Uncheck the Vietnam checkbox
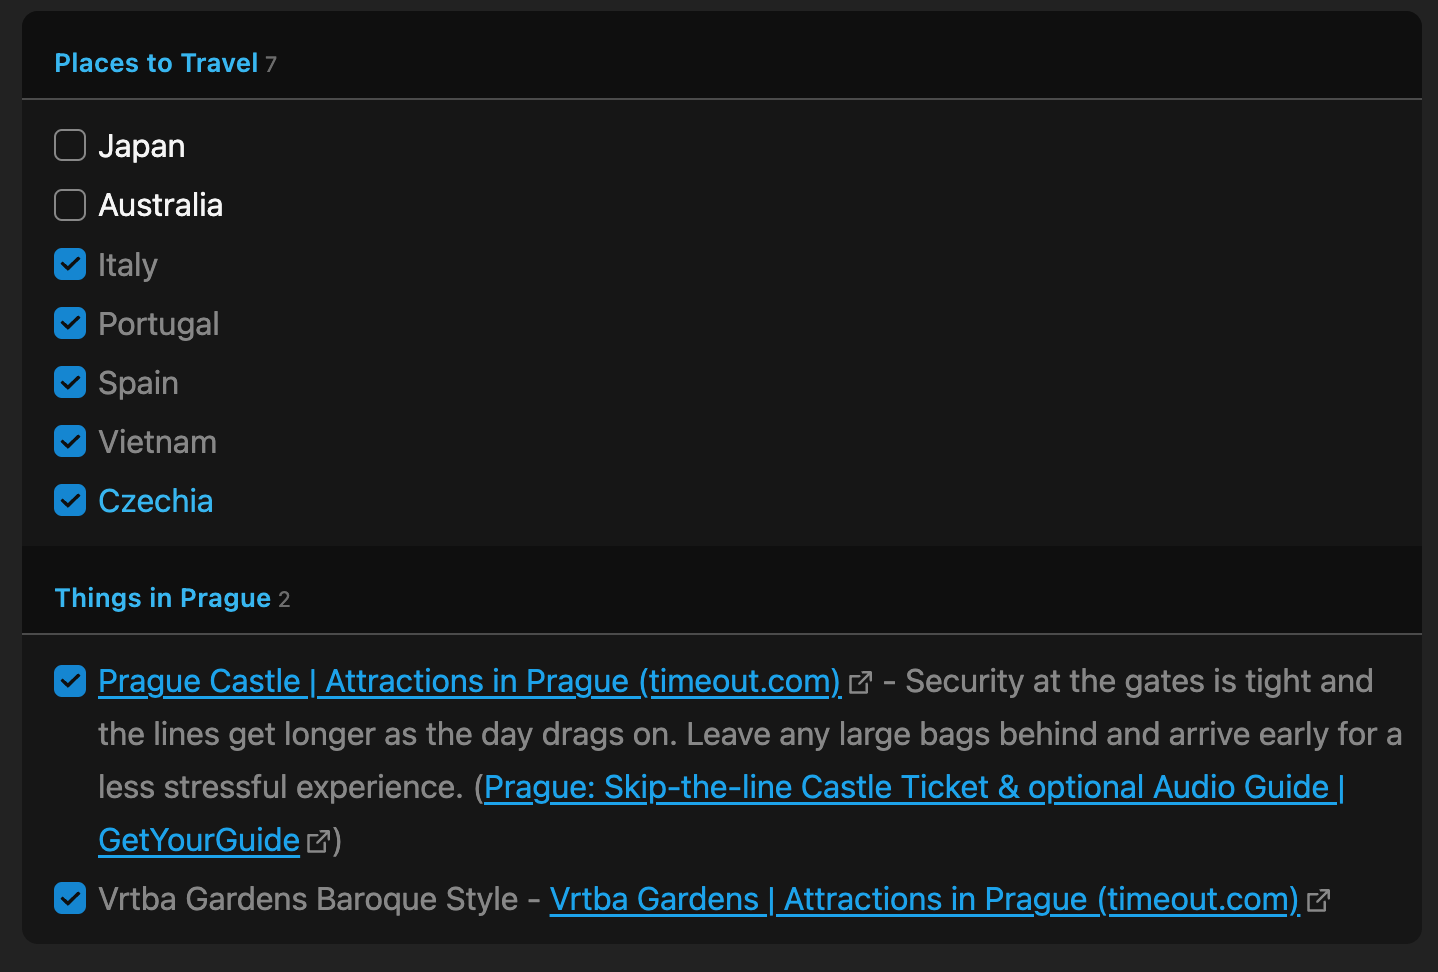1438x972 pixels. click(x=70, y=441)
